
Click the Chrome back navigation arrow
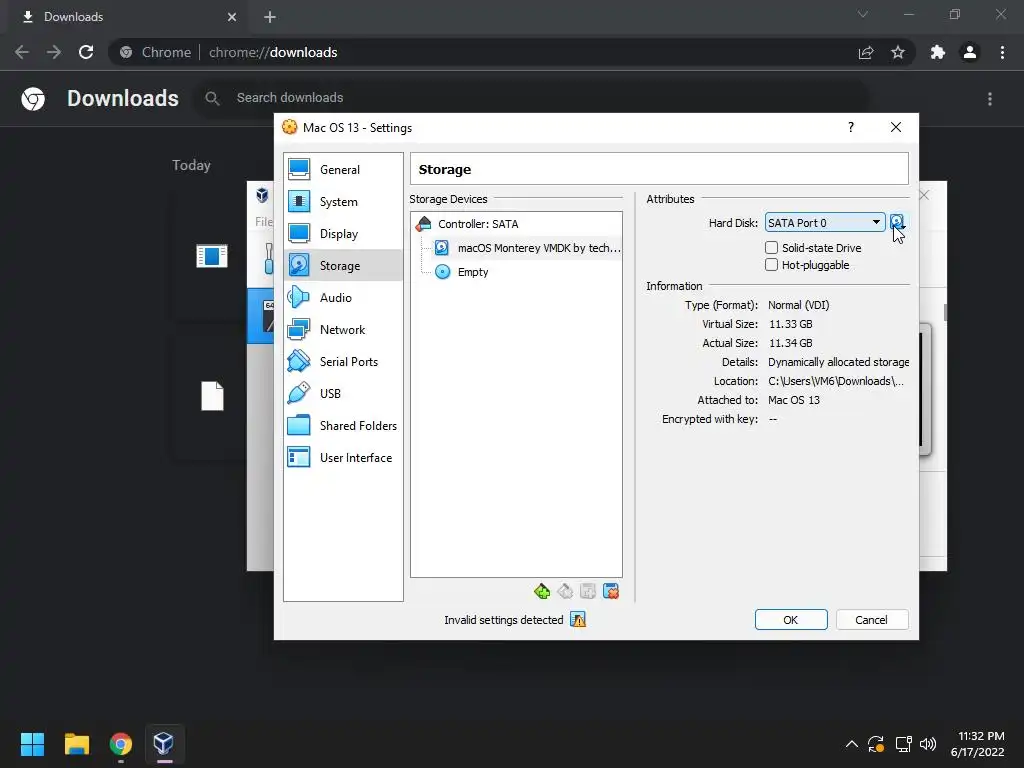22,52
